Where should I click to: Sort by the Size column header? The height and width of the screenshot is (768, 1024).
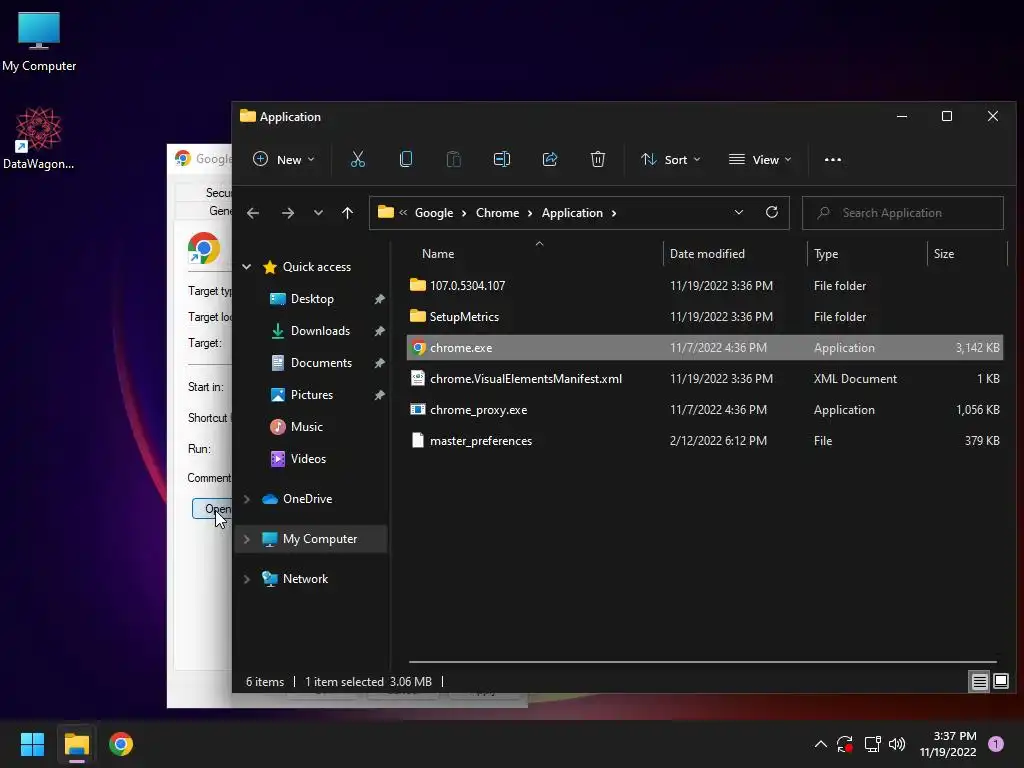tap(944, 254)
